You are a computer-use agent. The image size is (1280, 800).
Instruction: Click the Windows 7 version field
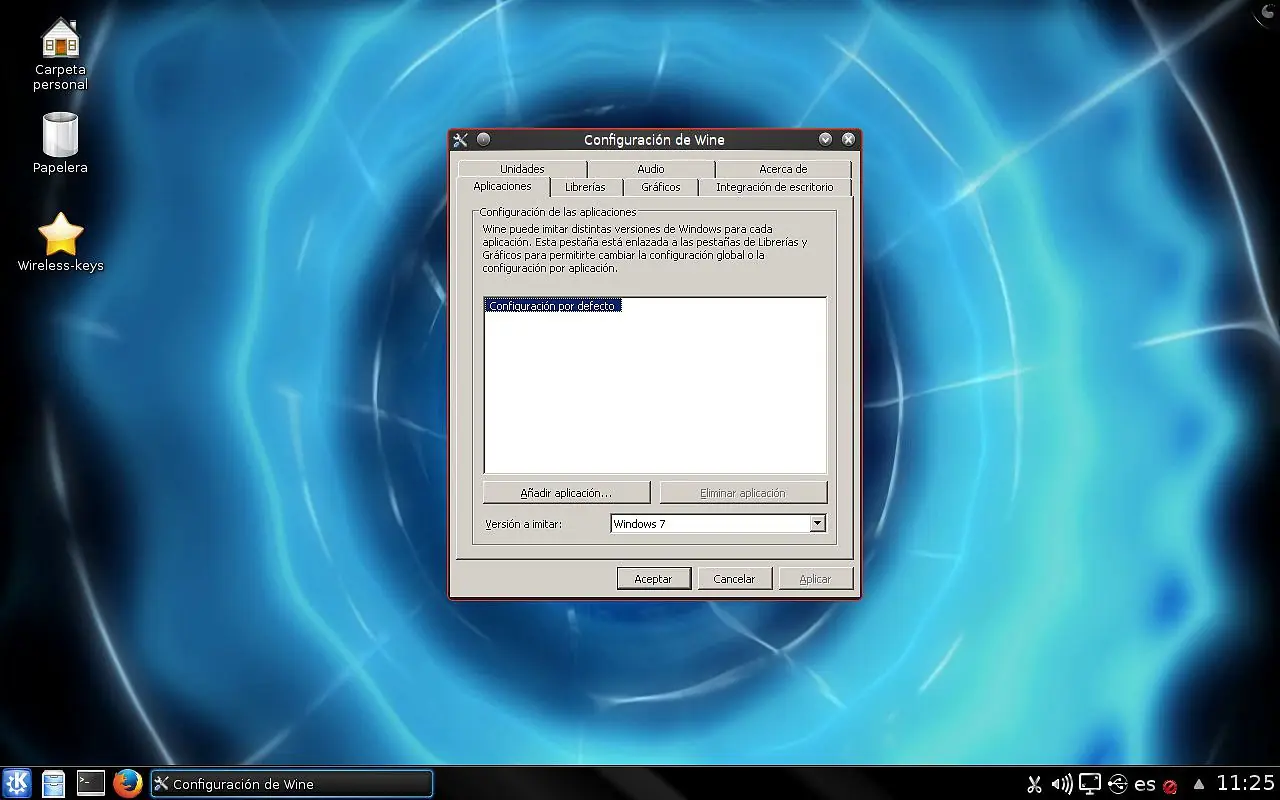(709, 523)
